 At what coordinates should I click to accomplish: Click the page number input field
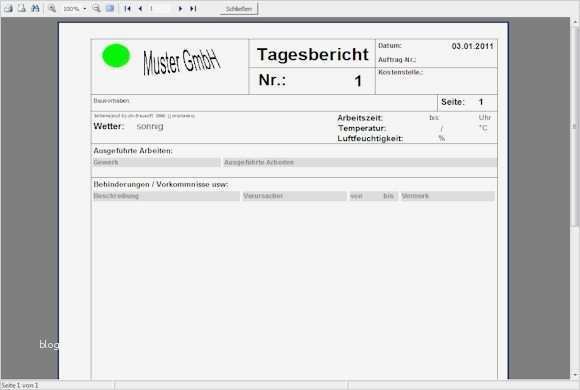click(x=160, y=9)
